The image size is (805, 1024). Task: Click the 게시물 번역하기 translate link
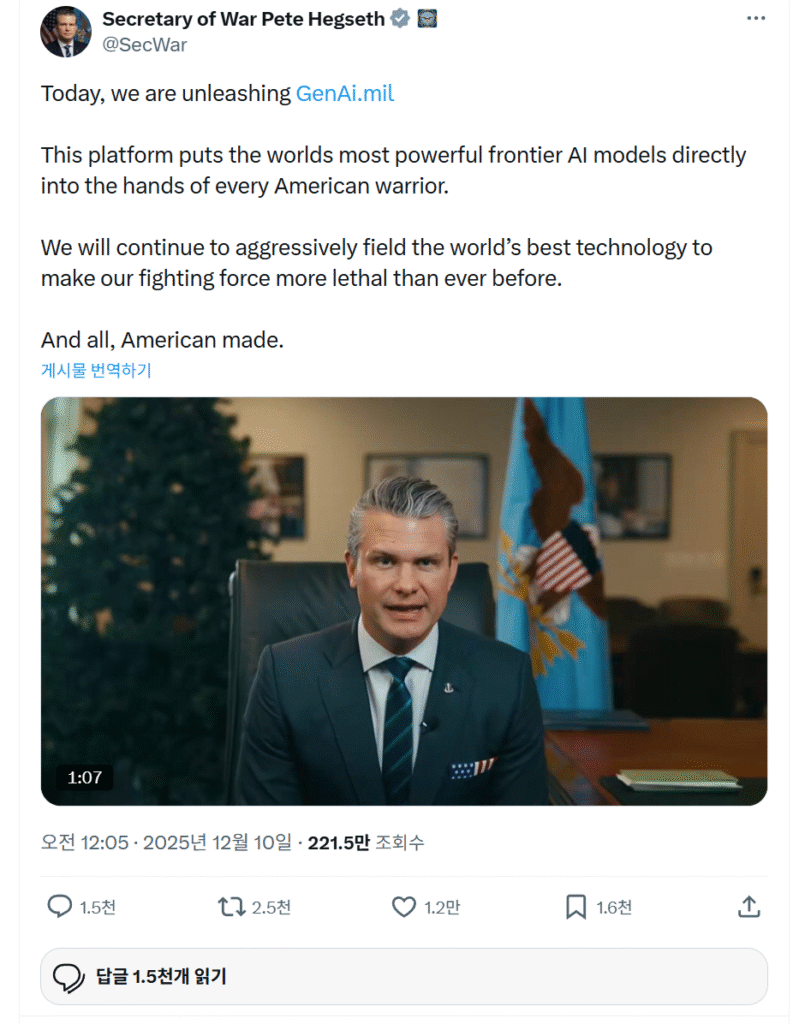[x=96, y=370]
